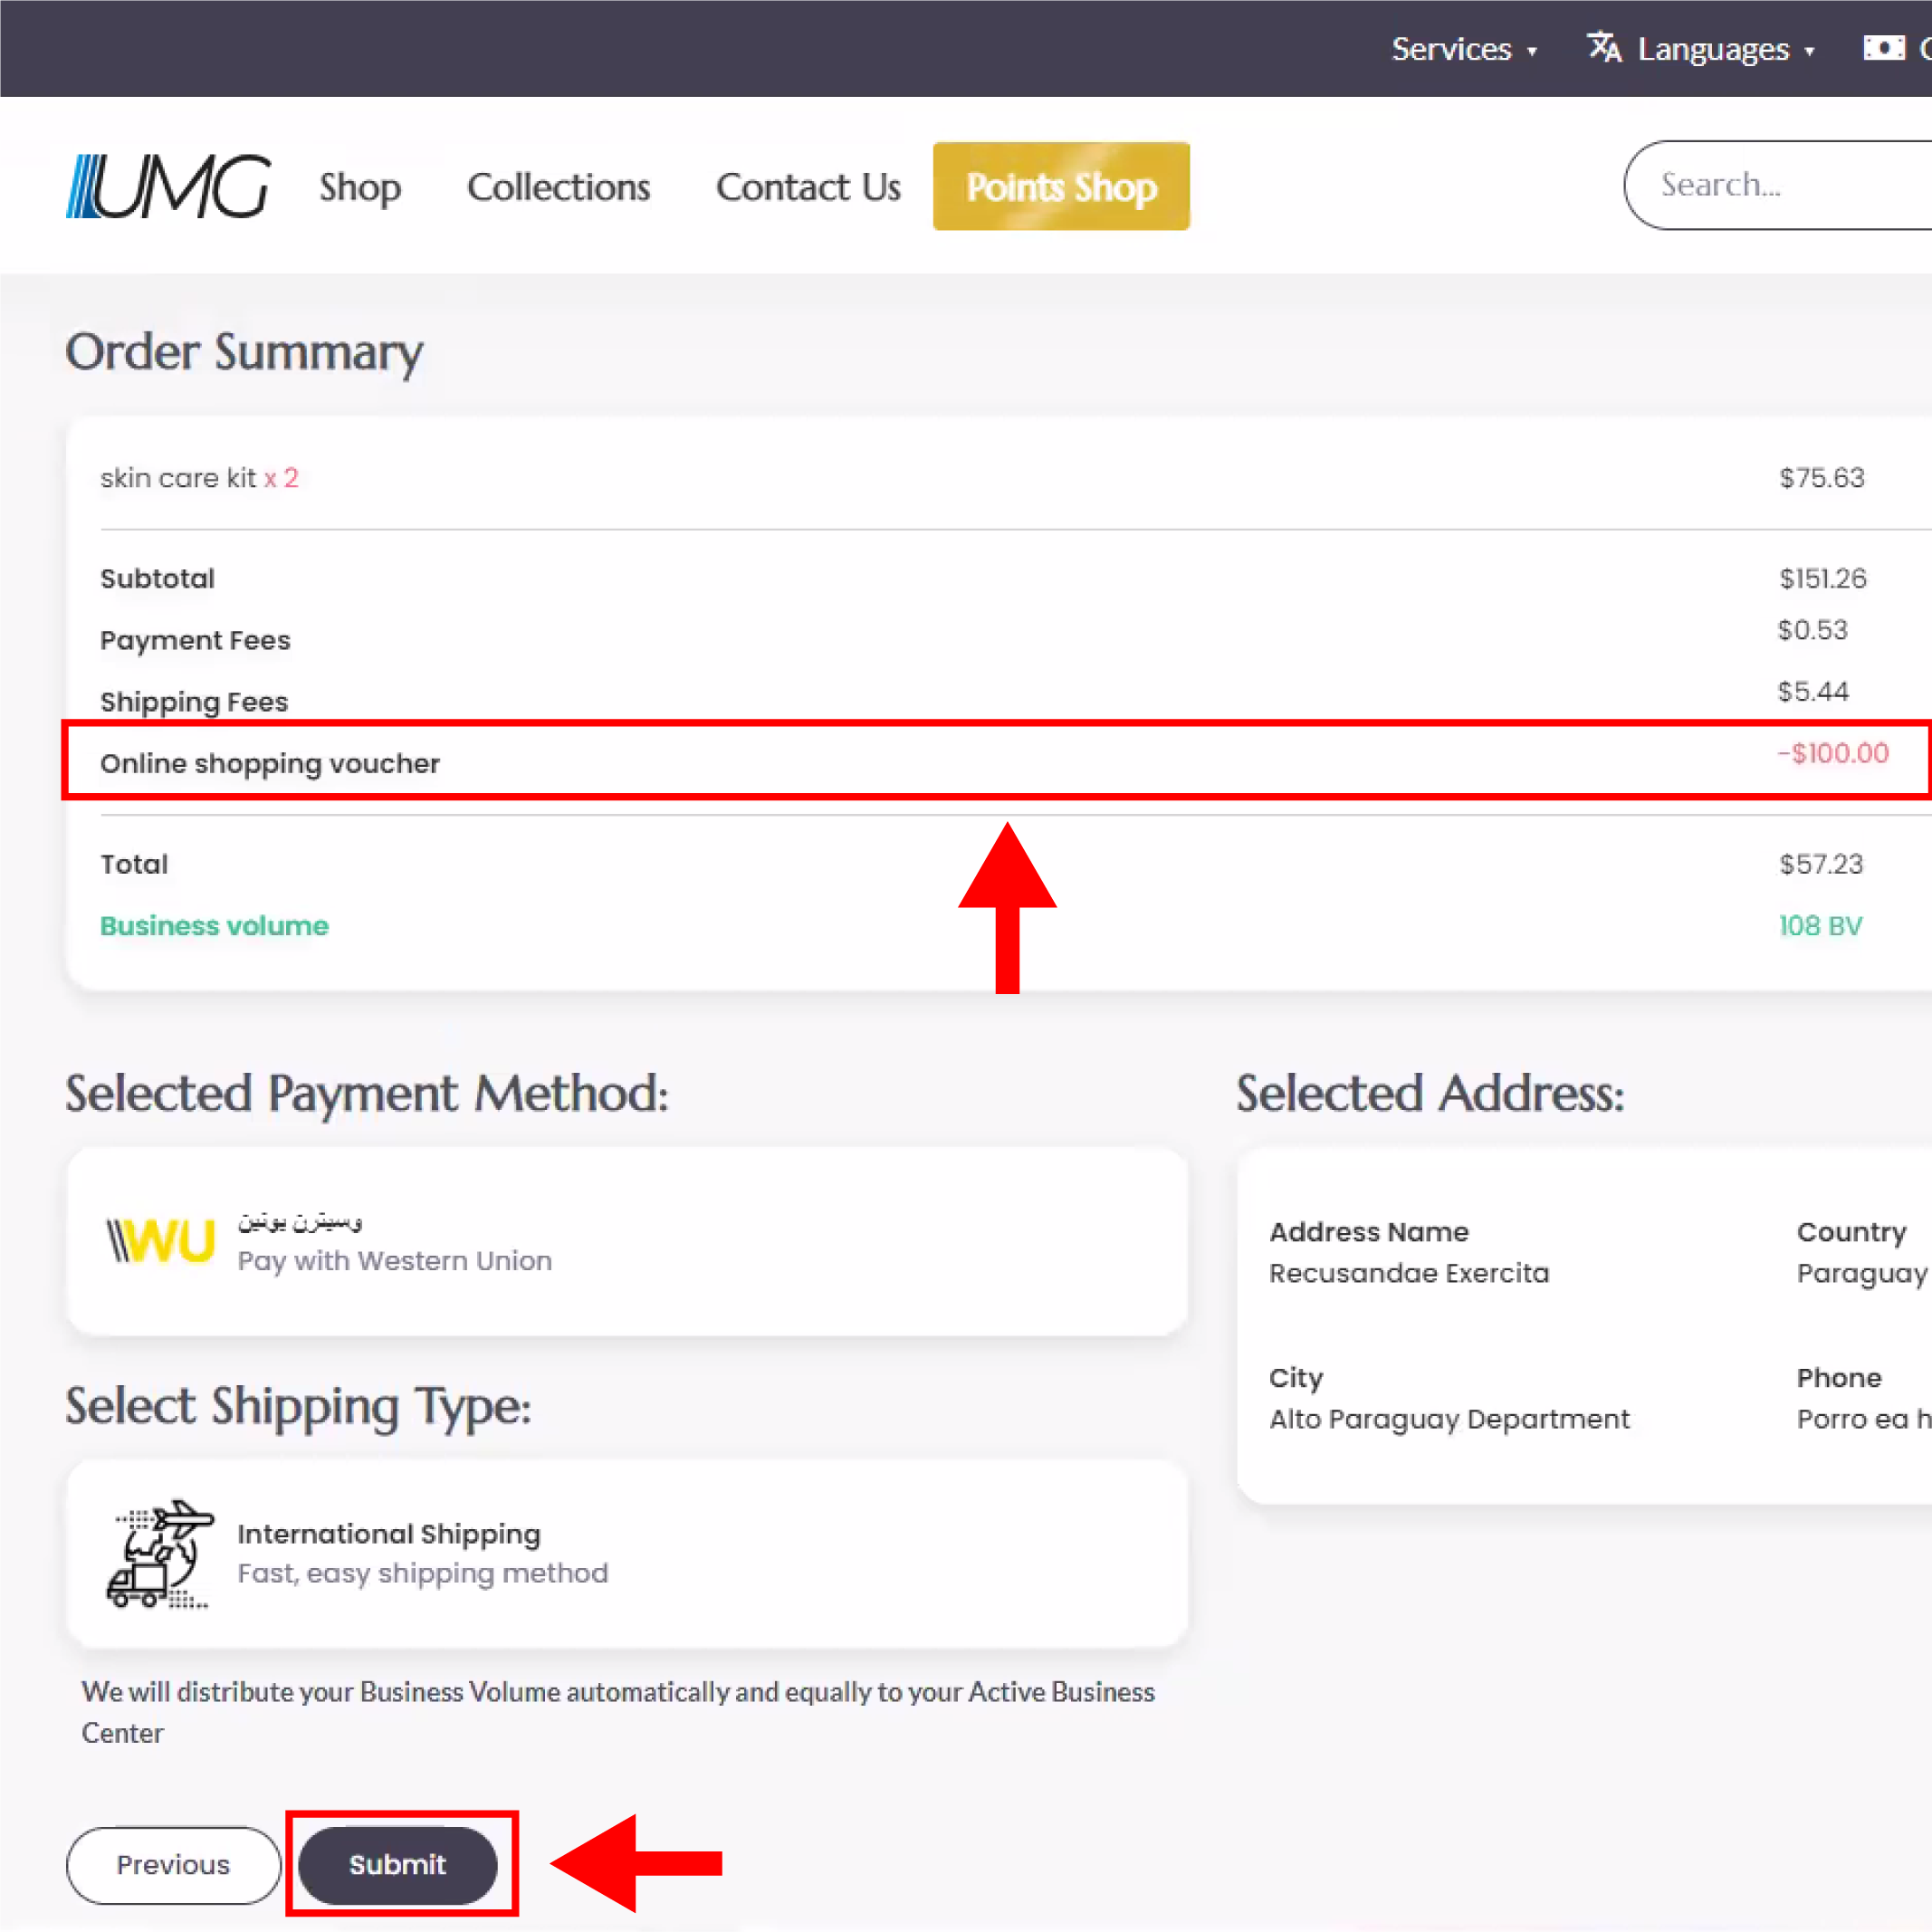Click the UMG logo
This screenshot has width=1932, height=1932.
(168, 186)
